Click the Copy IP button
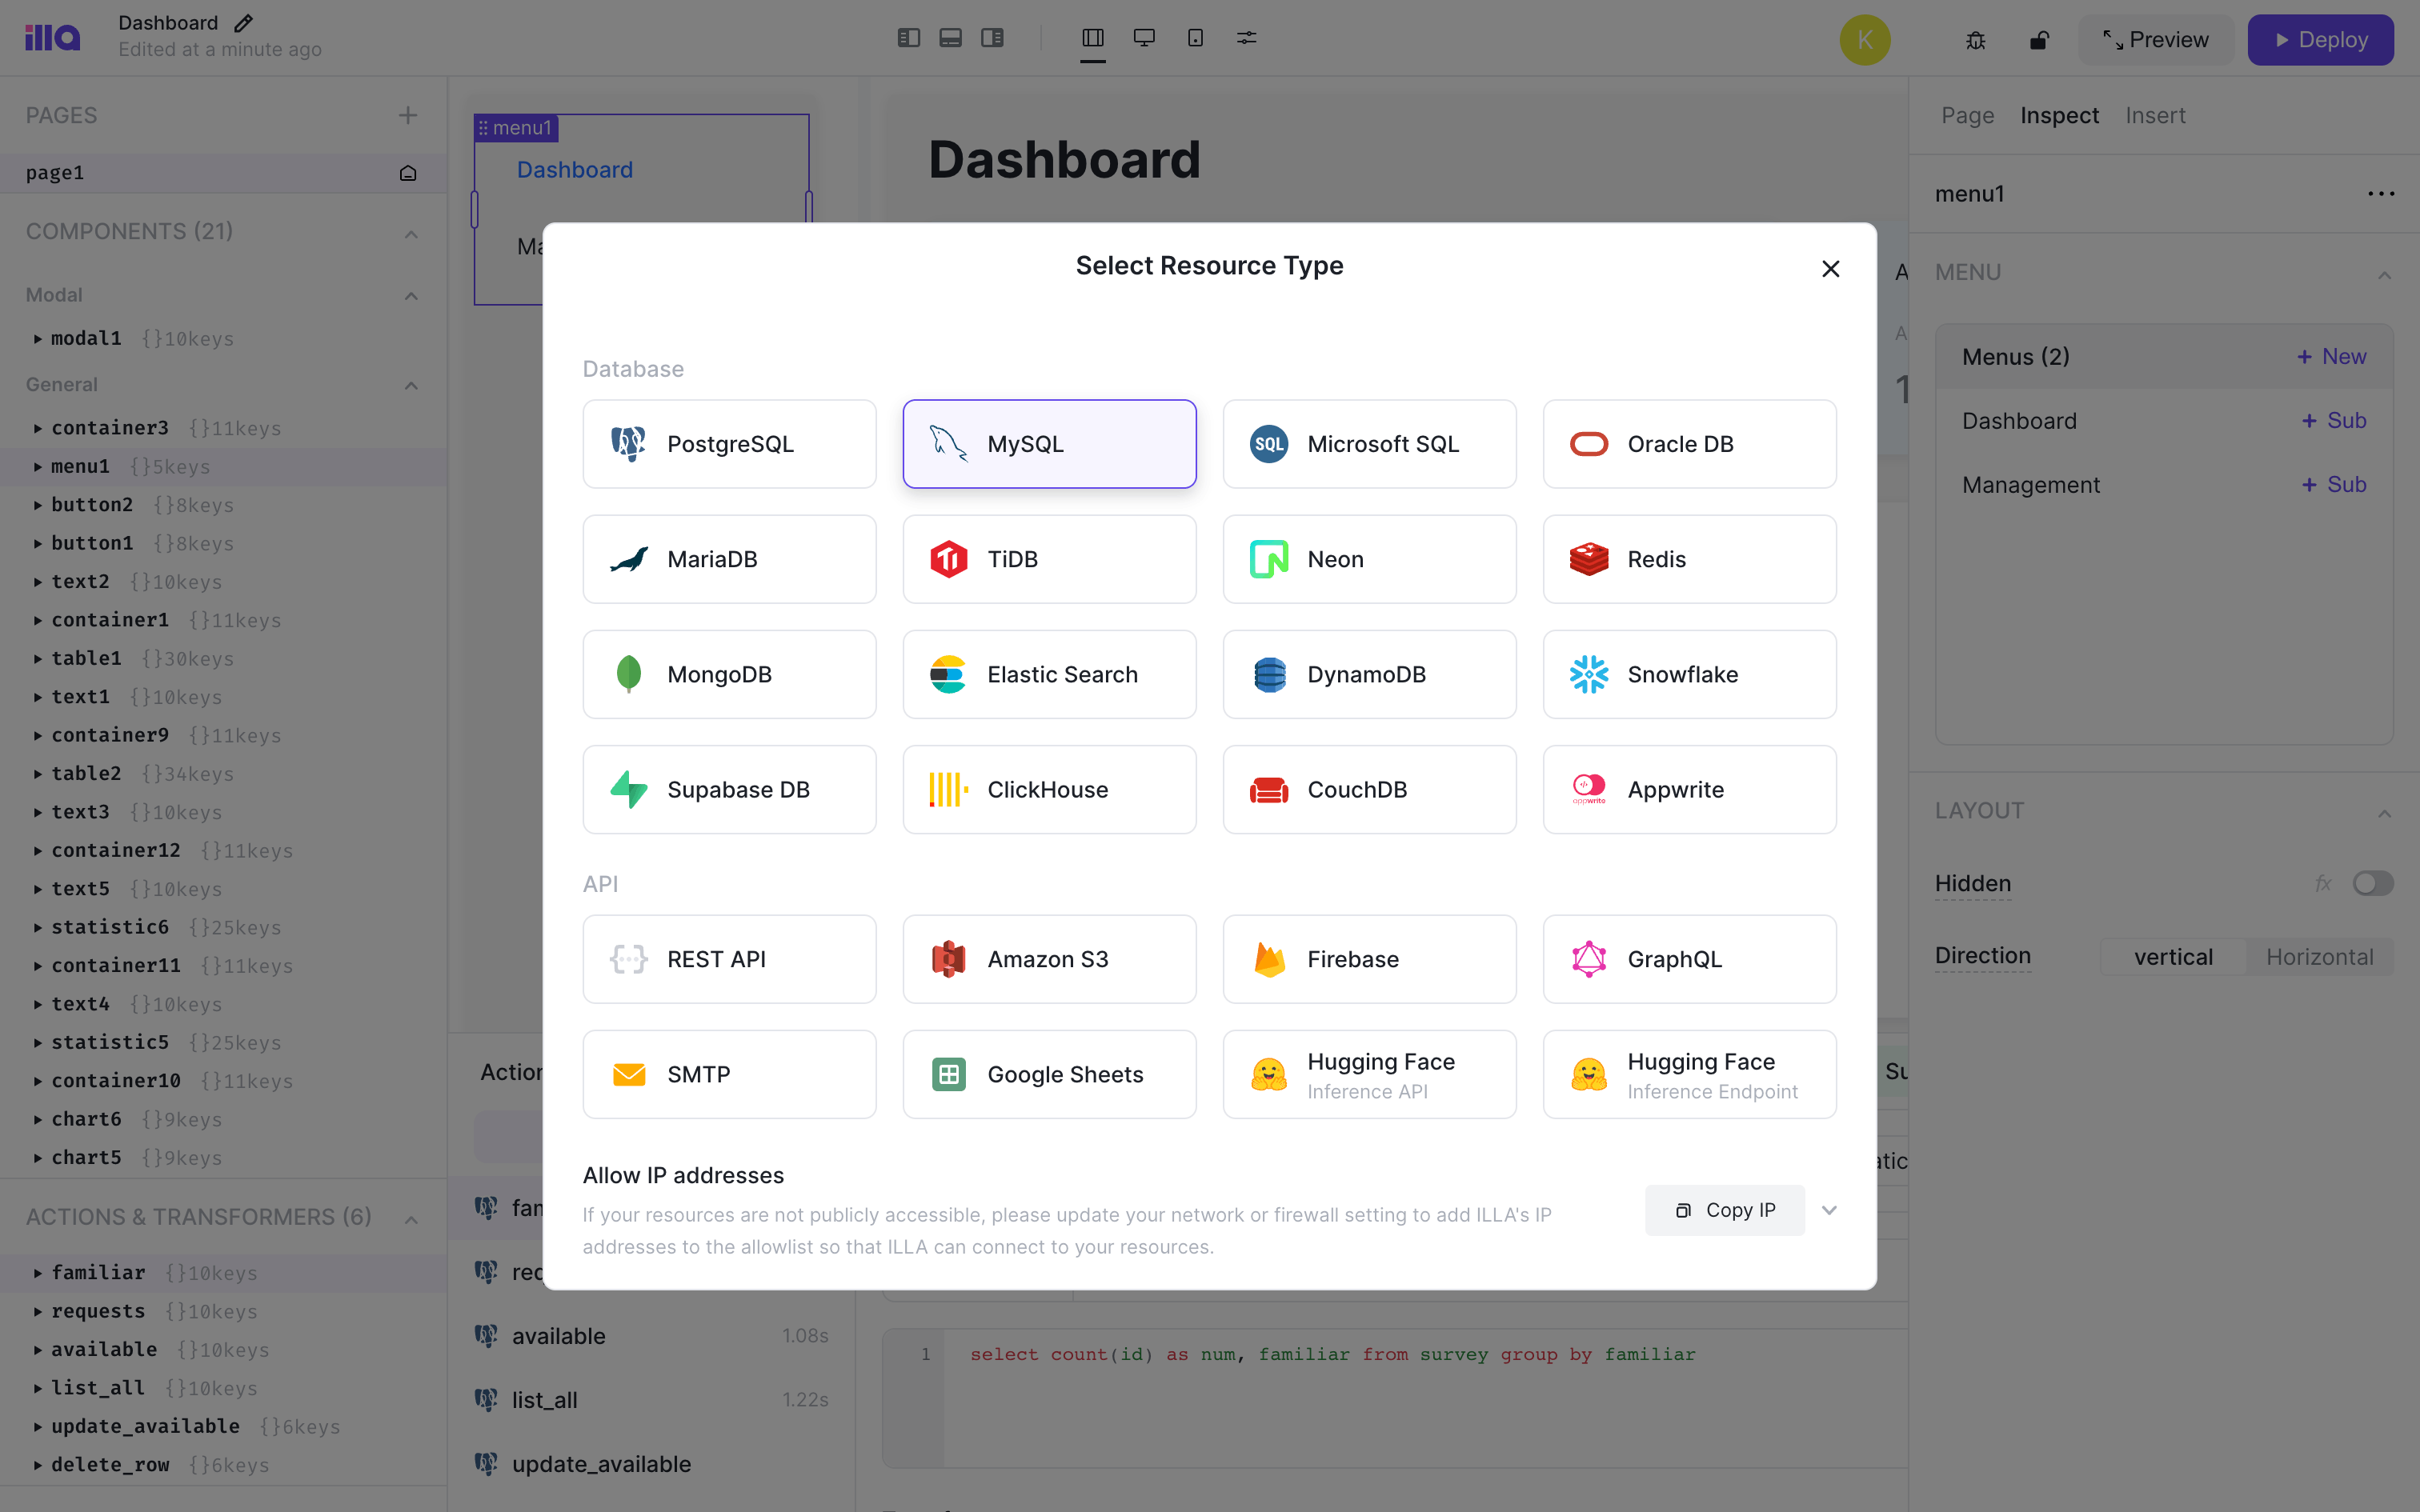This screenshot has height=1512, width=2420. pyautogui.click(x=1724, y=1210)
